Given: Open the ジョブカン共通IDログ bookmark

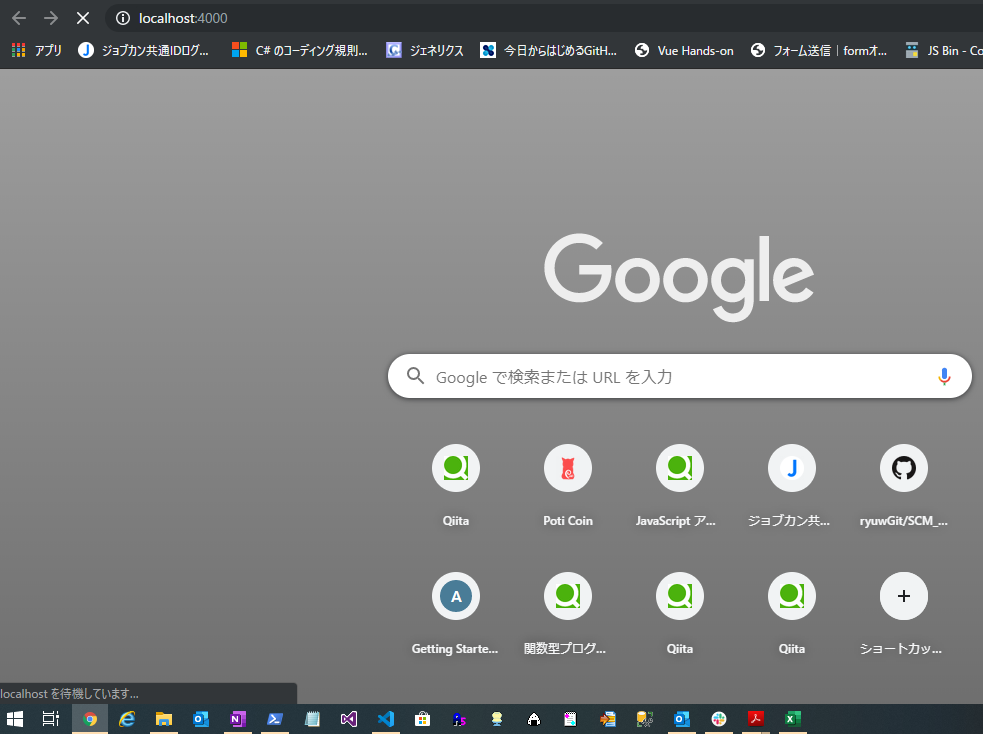Looking at the screenshot, I should pos(144,50).
